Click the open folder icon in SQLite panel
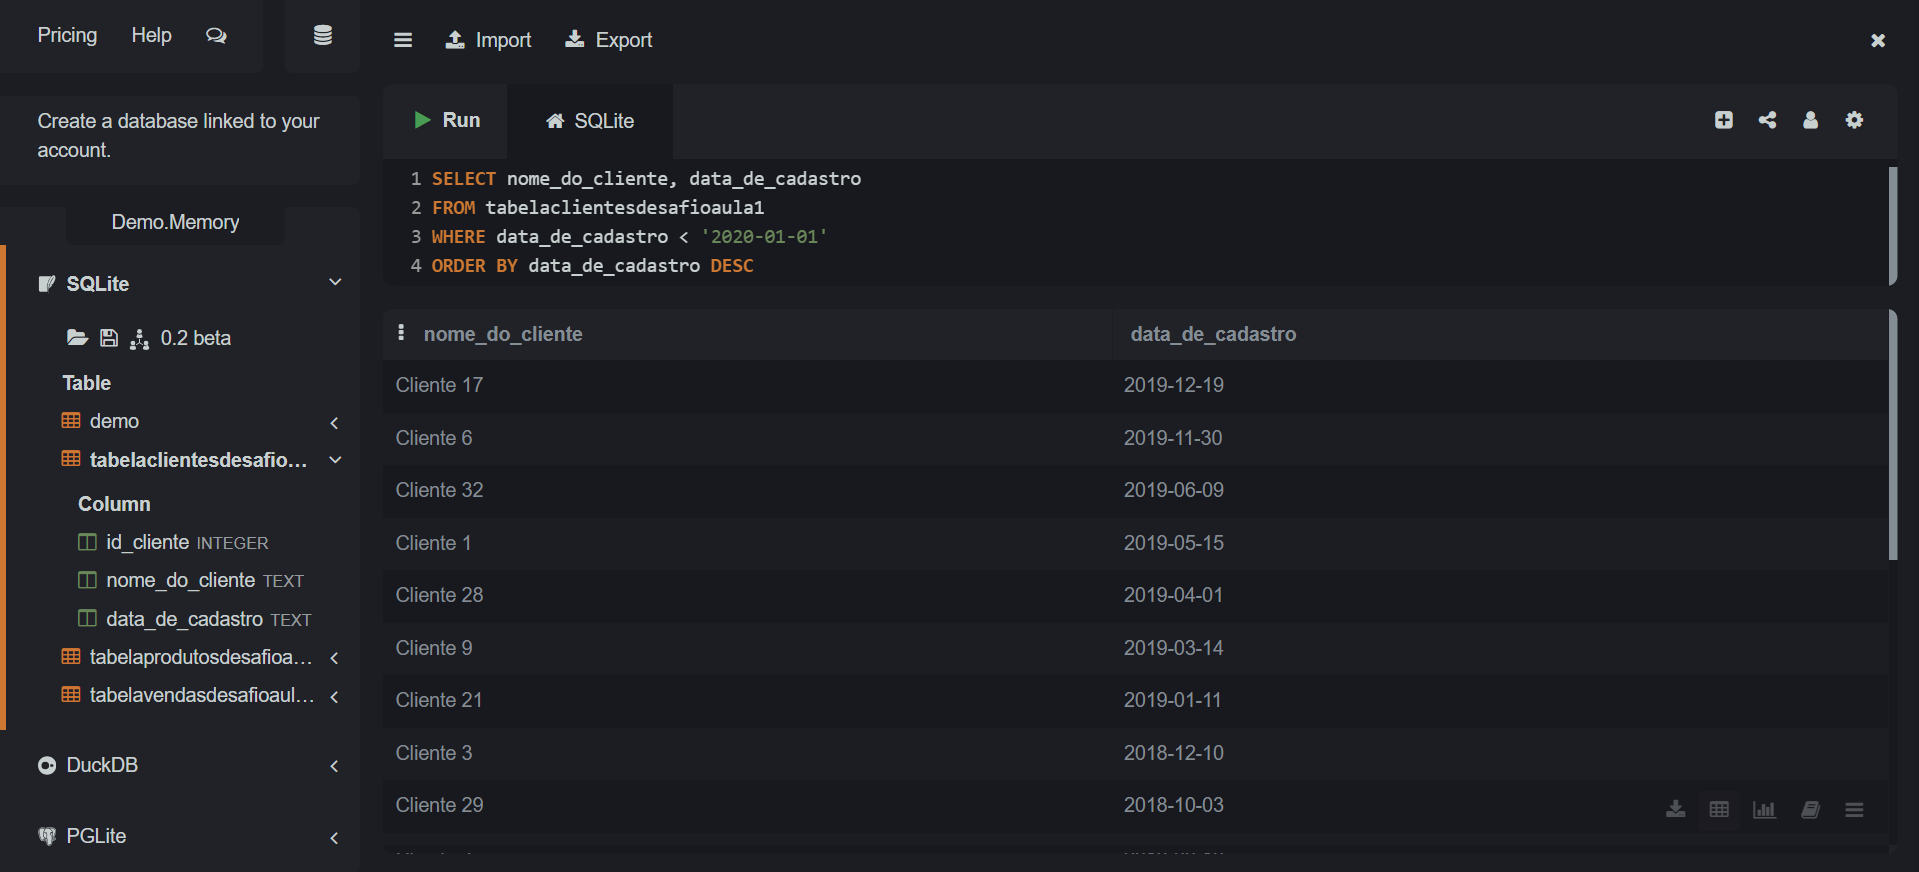 click(x=77, y=338)
